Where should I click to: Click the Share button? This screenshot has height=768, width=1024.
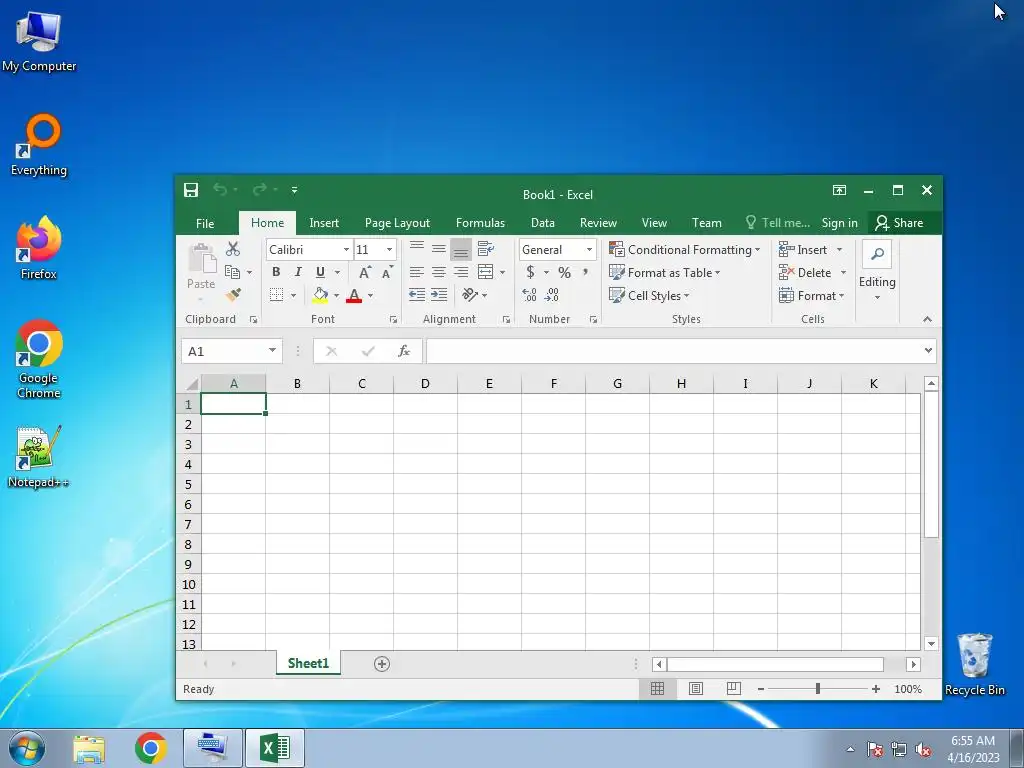(x=900, y=223)
